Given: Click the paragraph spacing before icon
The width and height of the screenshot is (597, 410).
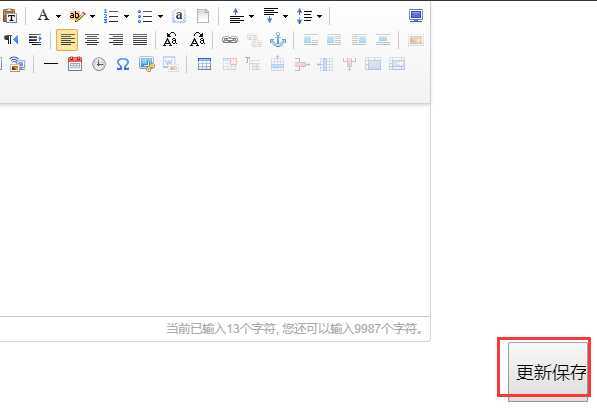Looking at the screenshot, I should 236,16.
